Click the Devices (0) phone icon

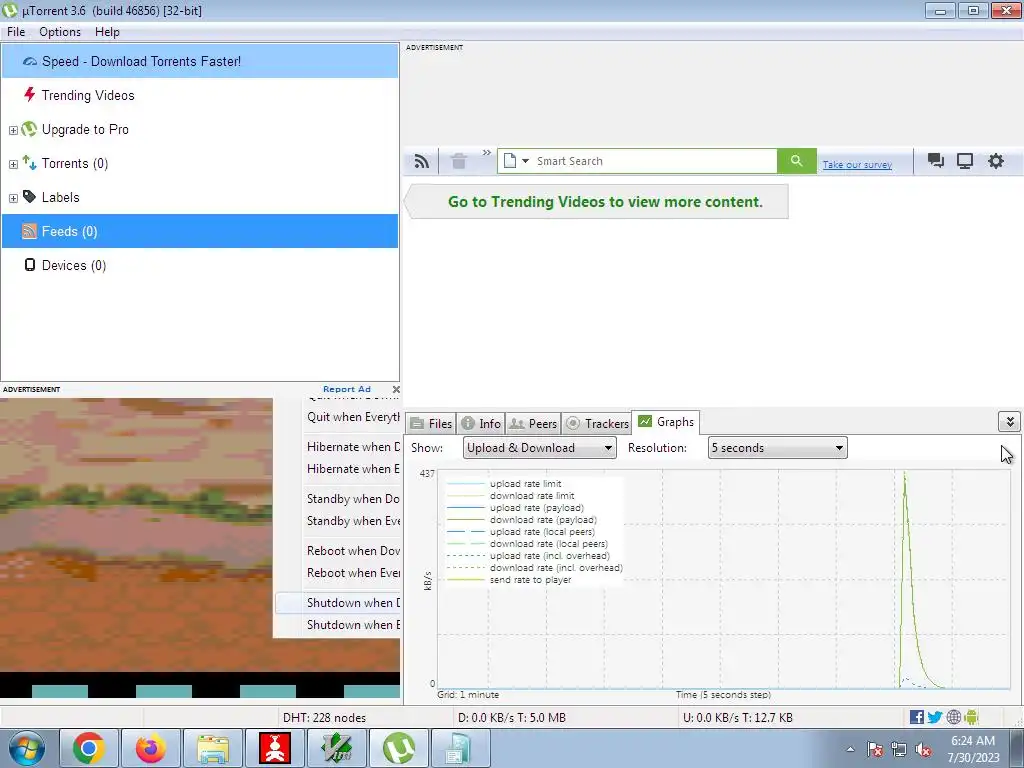tap(29, 264)
